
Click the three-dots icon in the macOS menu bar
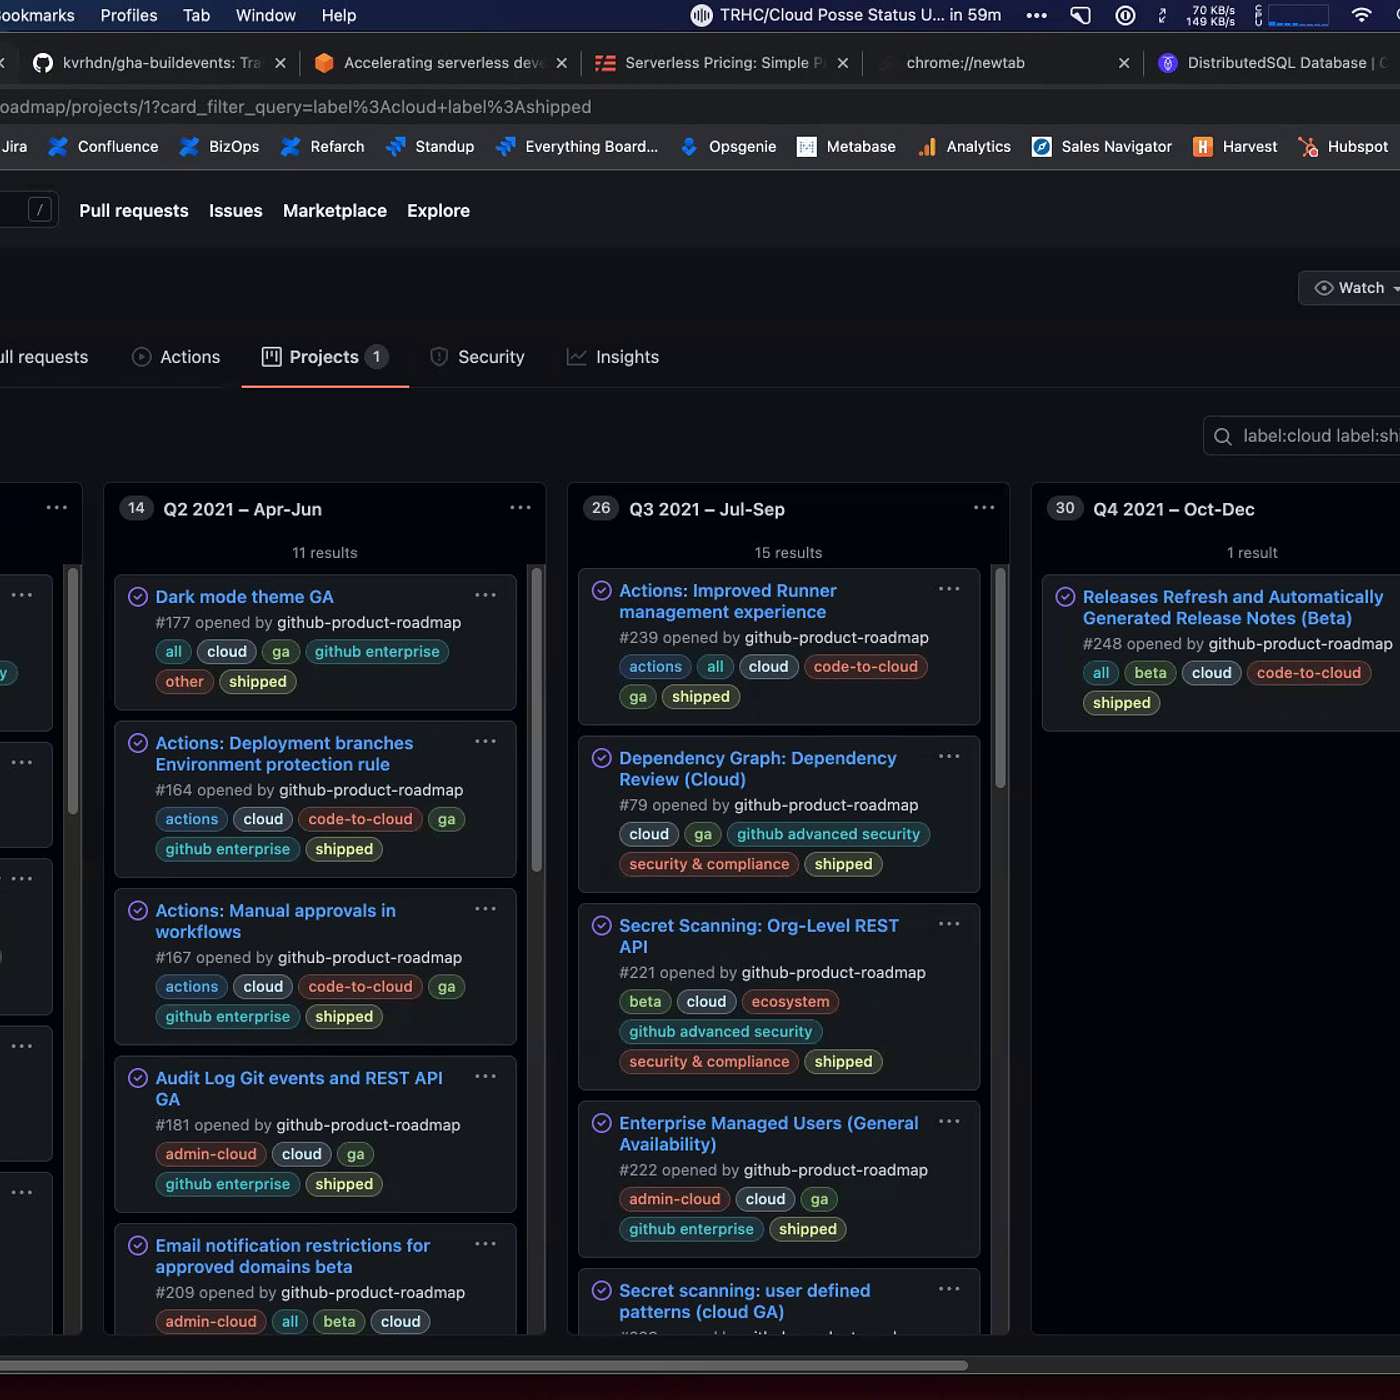click(x=1037, y=15)
